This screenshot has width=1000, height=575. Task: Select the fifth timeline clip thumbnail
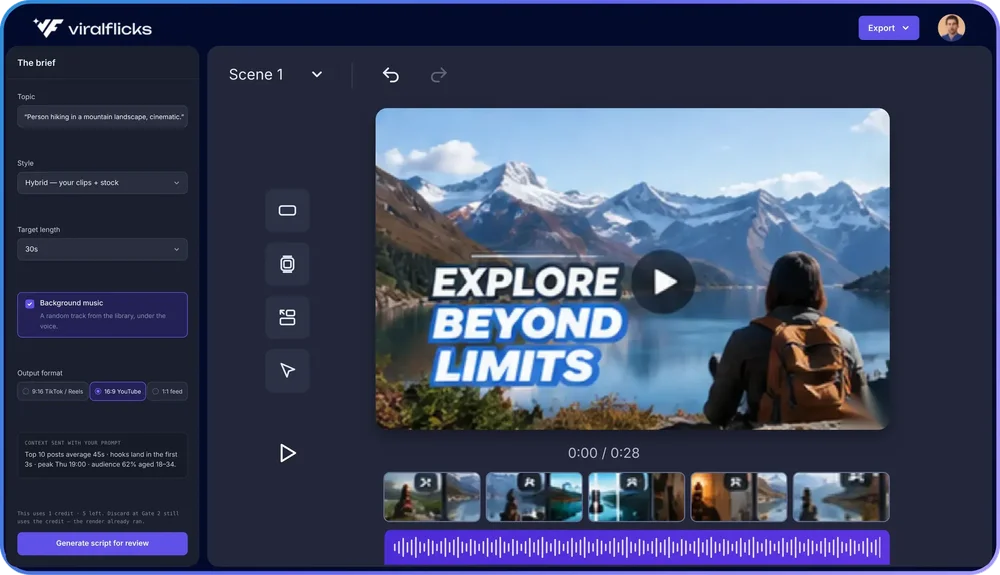pyautogui.click(x=841, y=497)
